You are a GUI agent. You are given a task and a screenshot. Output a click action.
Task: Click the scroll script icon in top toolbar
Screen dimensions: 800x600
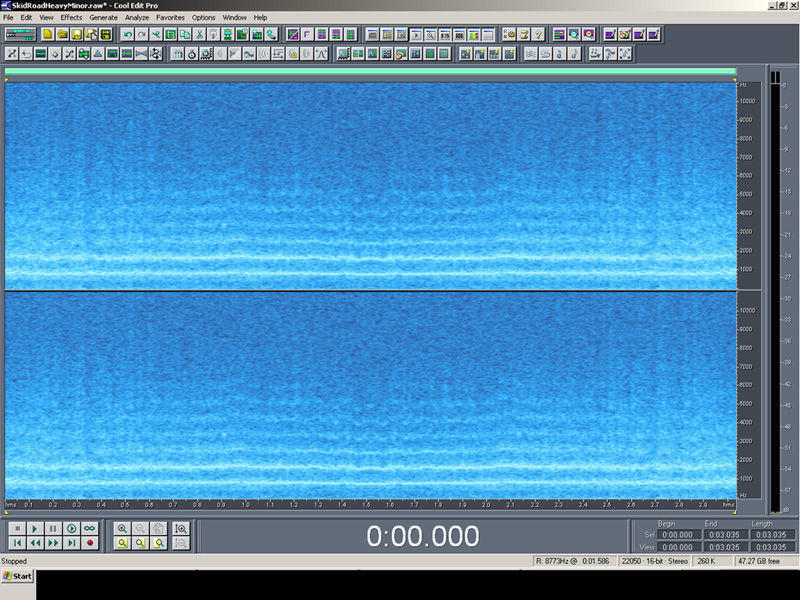[x=523, y=34]
